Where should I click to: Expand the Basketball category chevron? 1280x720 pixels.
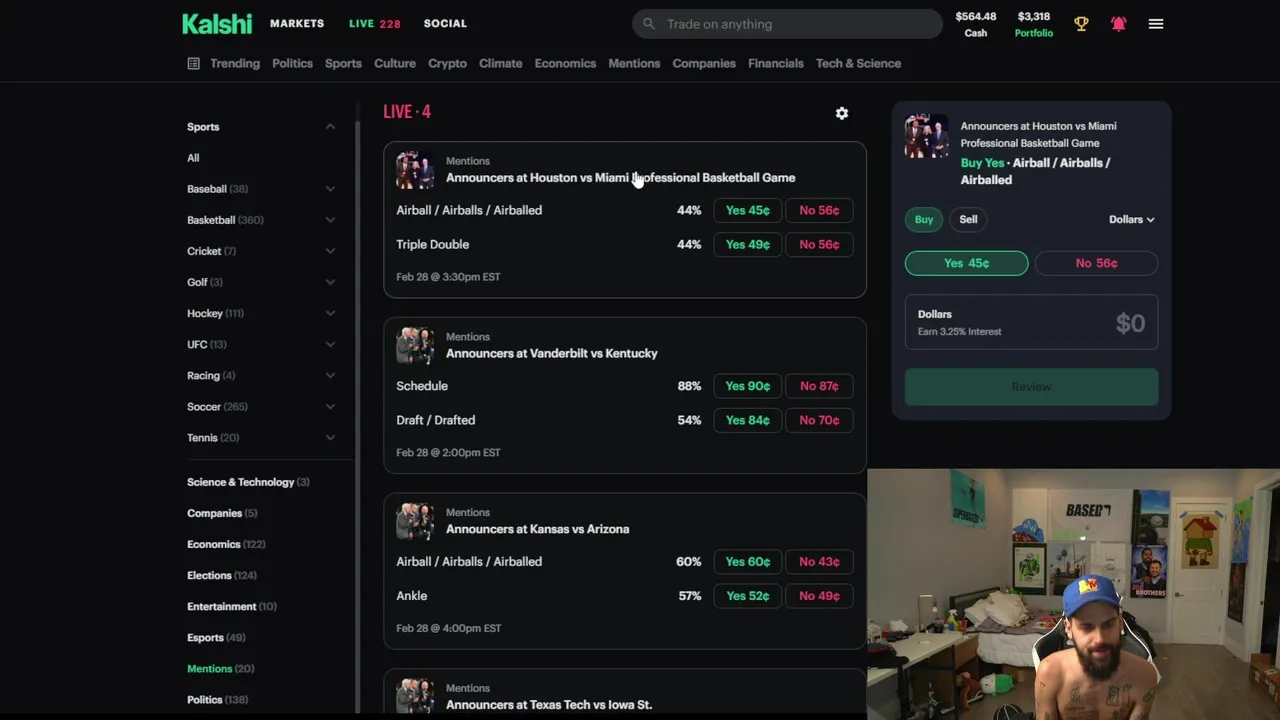click(330, 220)
